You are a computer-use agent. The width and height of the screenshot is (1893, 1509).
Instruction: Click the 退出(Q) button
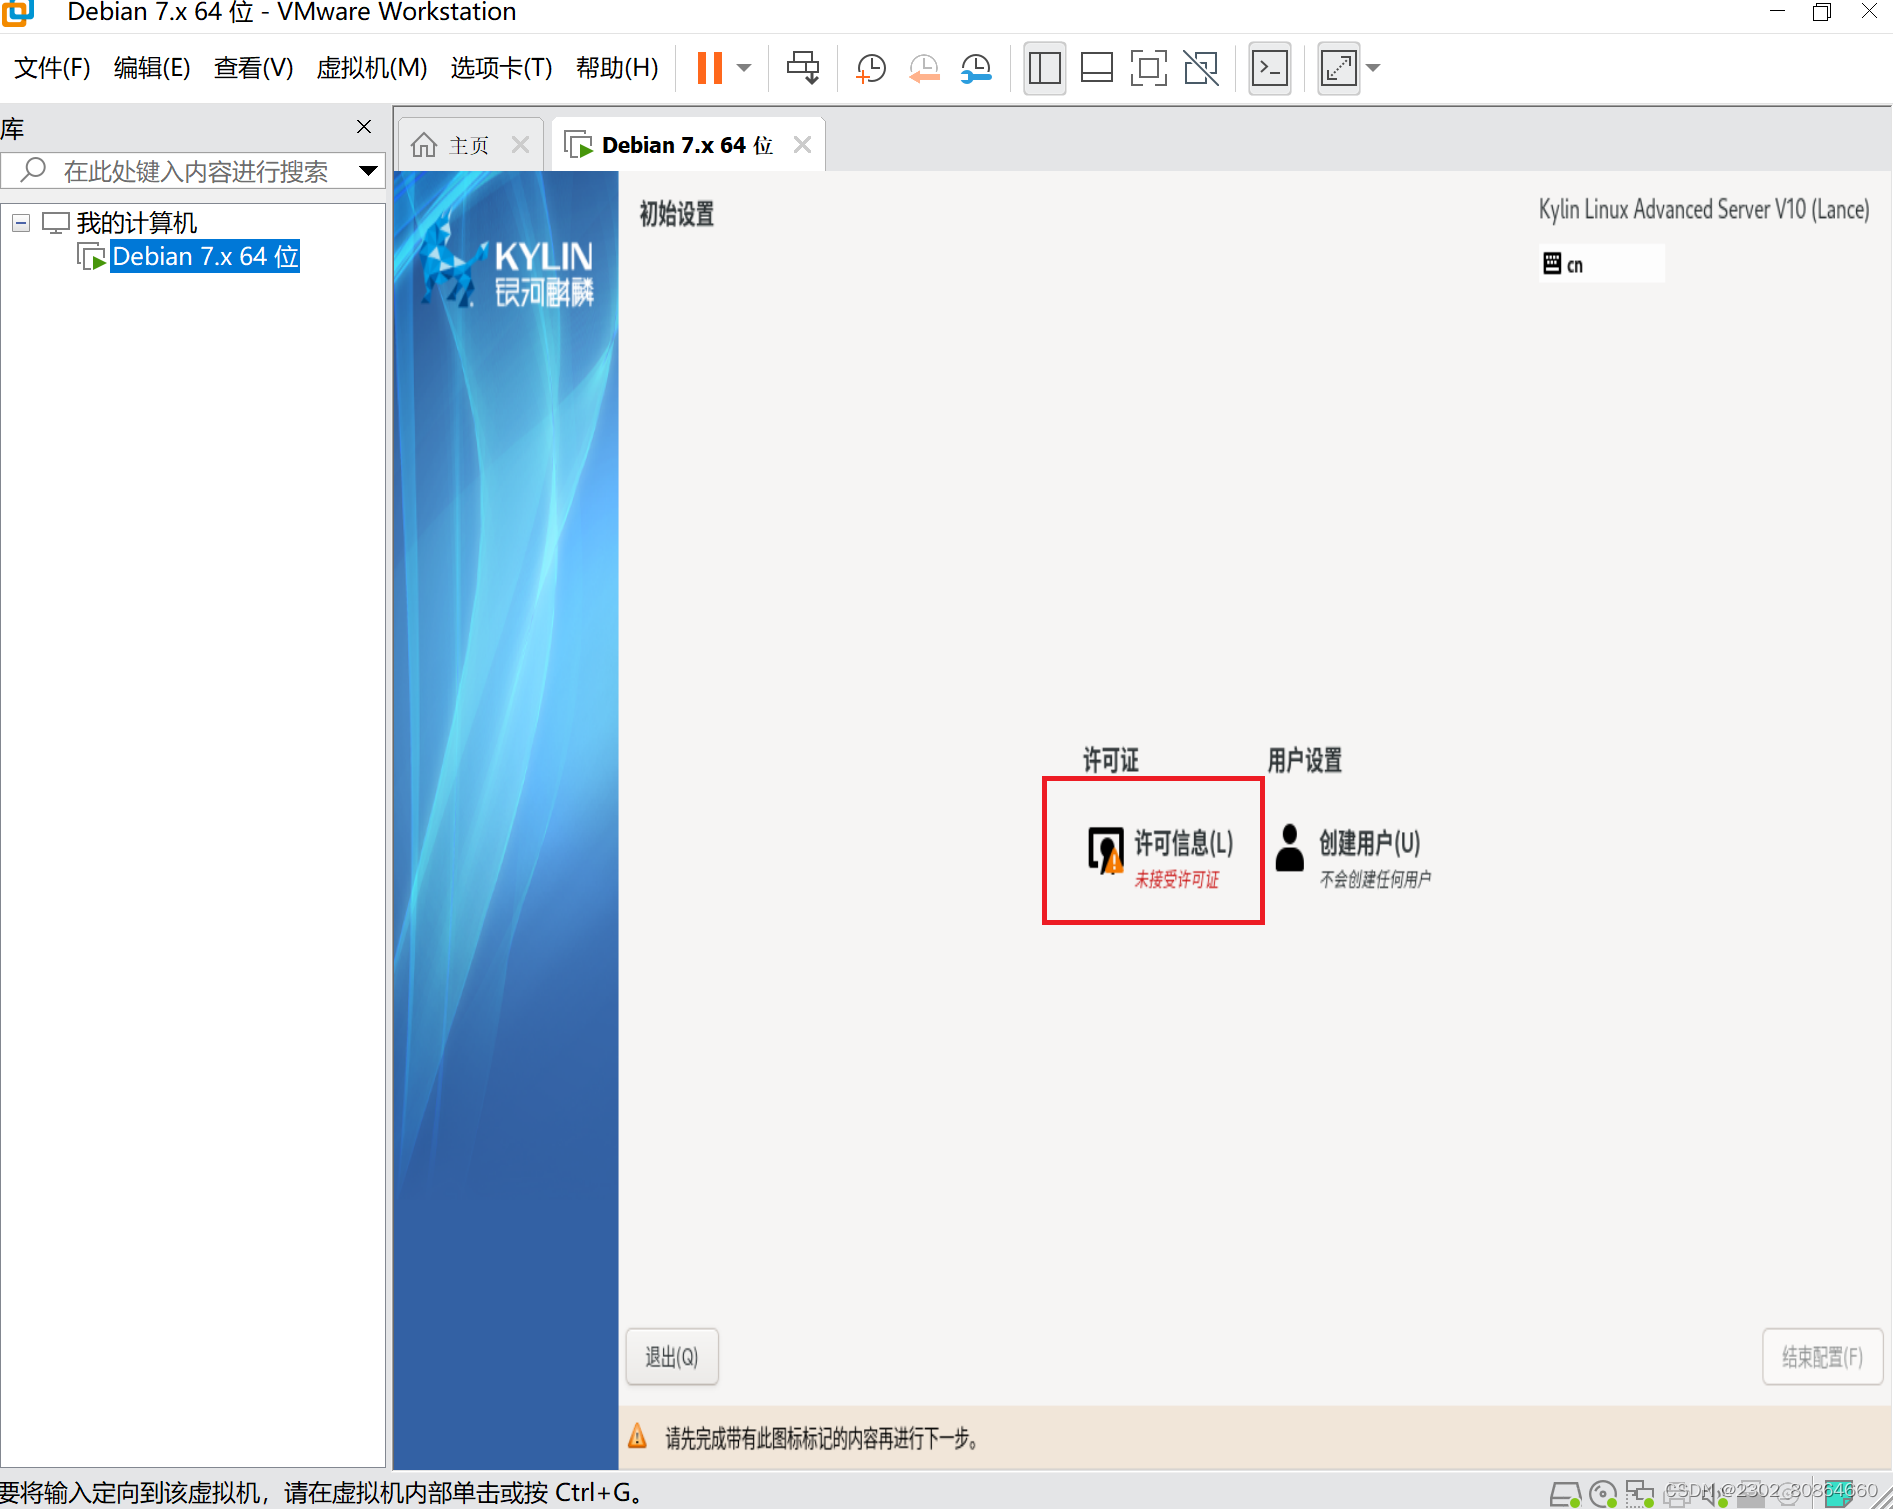(x=672, y=1357)
